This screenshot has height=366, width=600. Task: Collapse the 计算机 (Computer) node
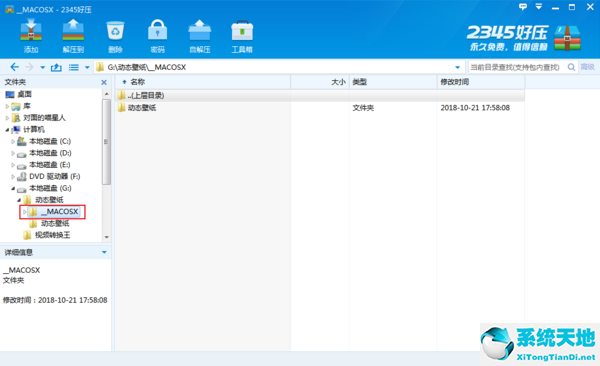7,130
